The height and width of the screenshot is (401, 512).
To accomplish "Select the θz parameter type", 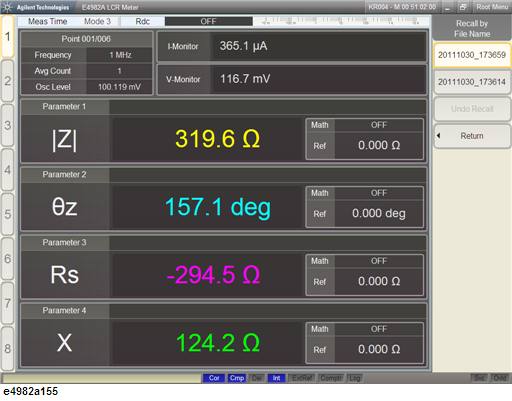I will [x=65, y=207].
